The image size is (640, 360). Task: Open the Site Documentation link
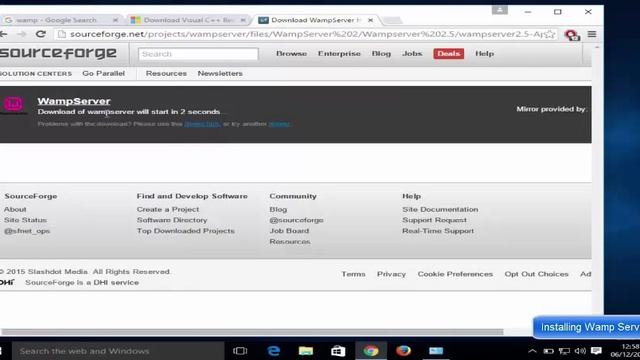[x=440, y=209]
